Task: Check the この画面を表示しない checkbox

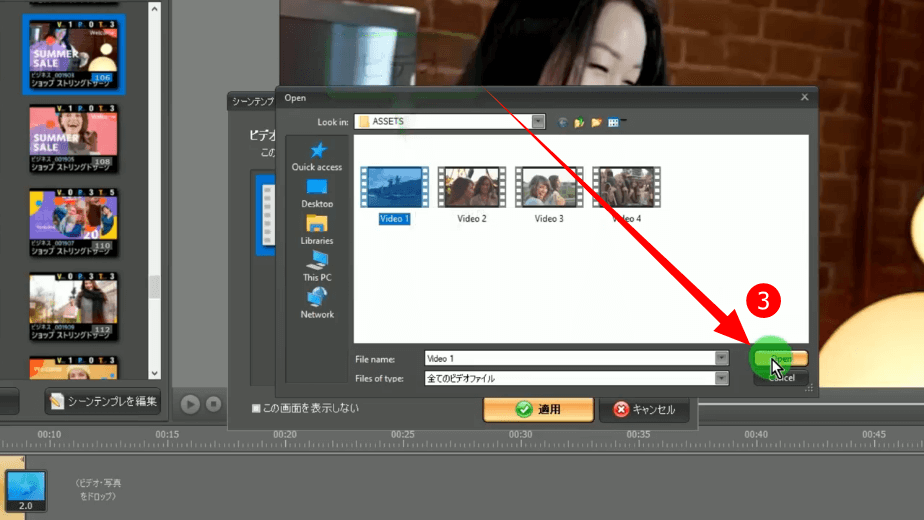Action: click(x=256, y=408)
